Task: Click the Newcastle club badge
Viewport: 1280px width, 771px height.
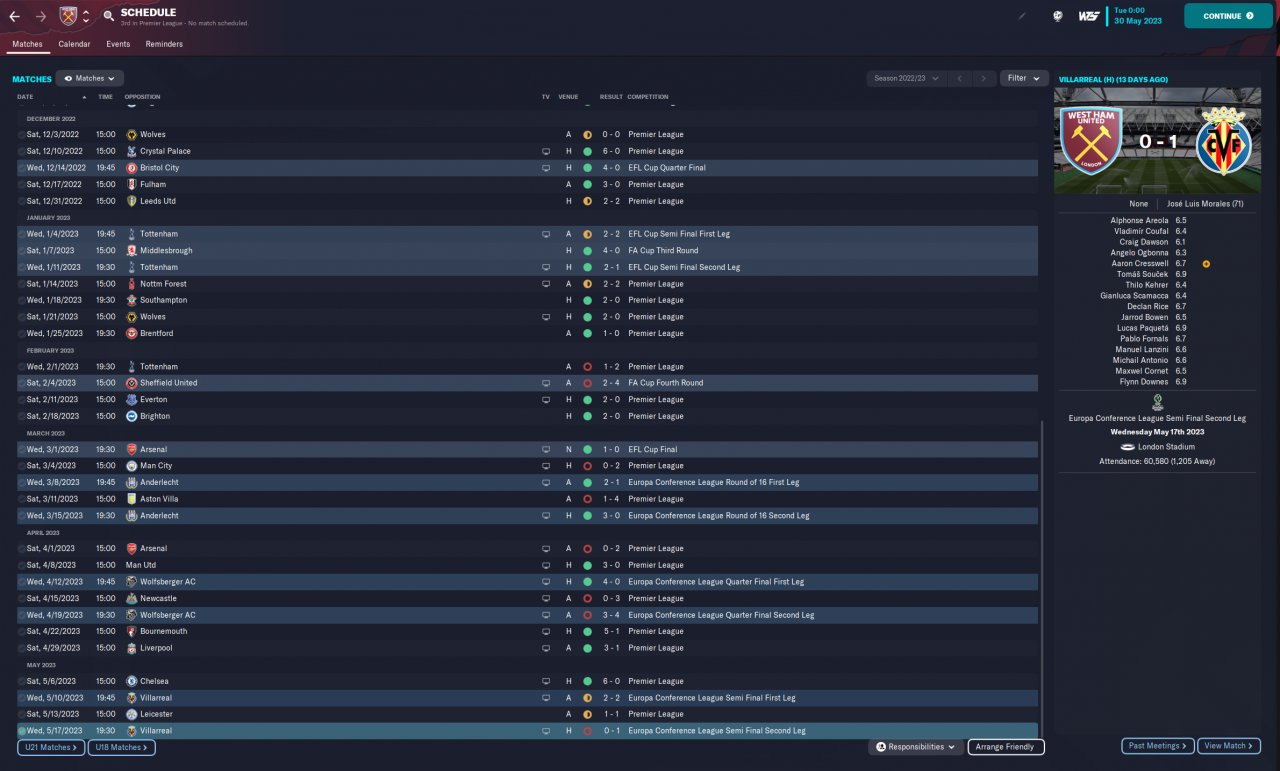Action: (x=132, y=598)
